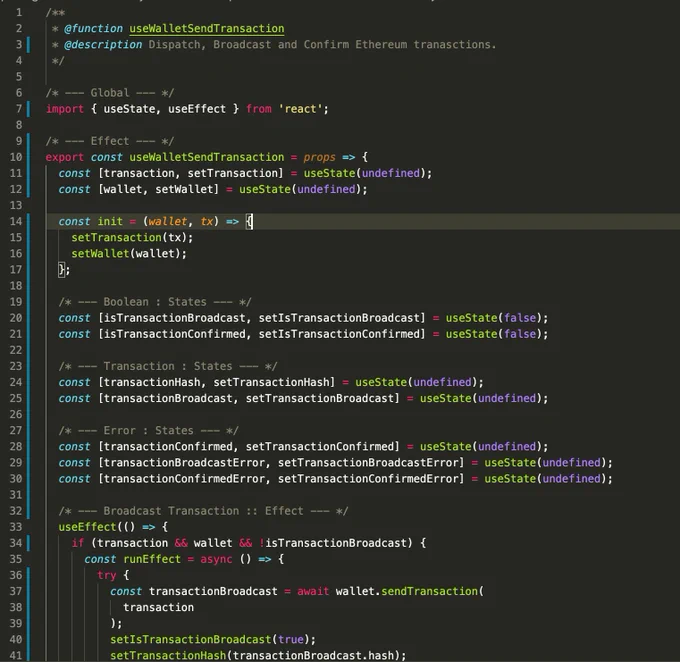Click transactionBroadcastError on line 29
Image resolution: width=680 pixels, height=662 pixels.
(184, 462)
